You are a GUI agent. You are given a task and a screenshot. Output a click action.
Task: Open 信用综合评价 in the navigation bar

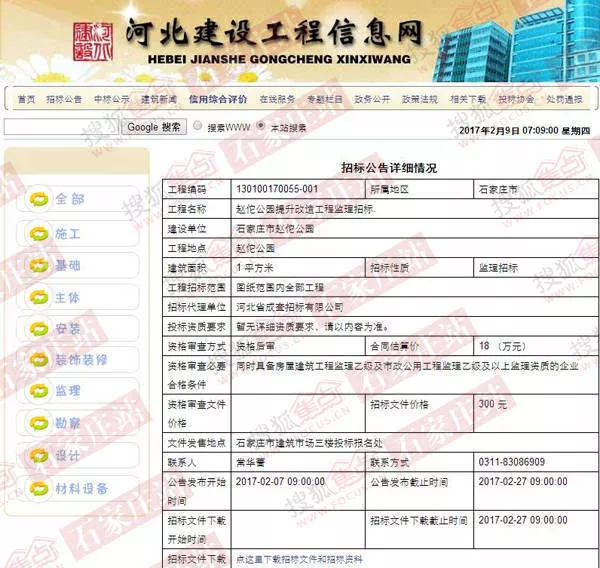pos(217,99)
